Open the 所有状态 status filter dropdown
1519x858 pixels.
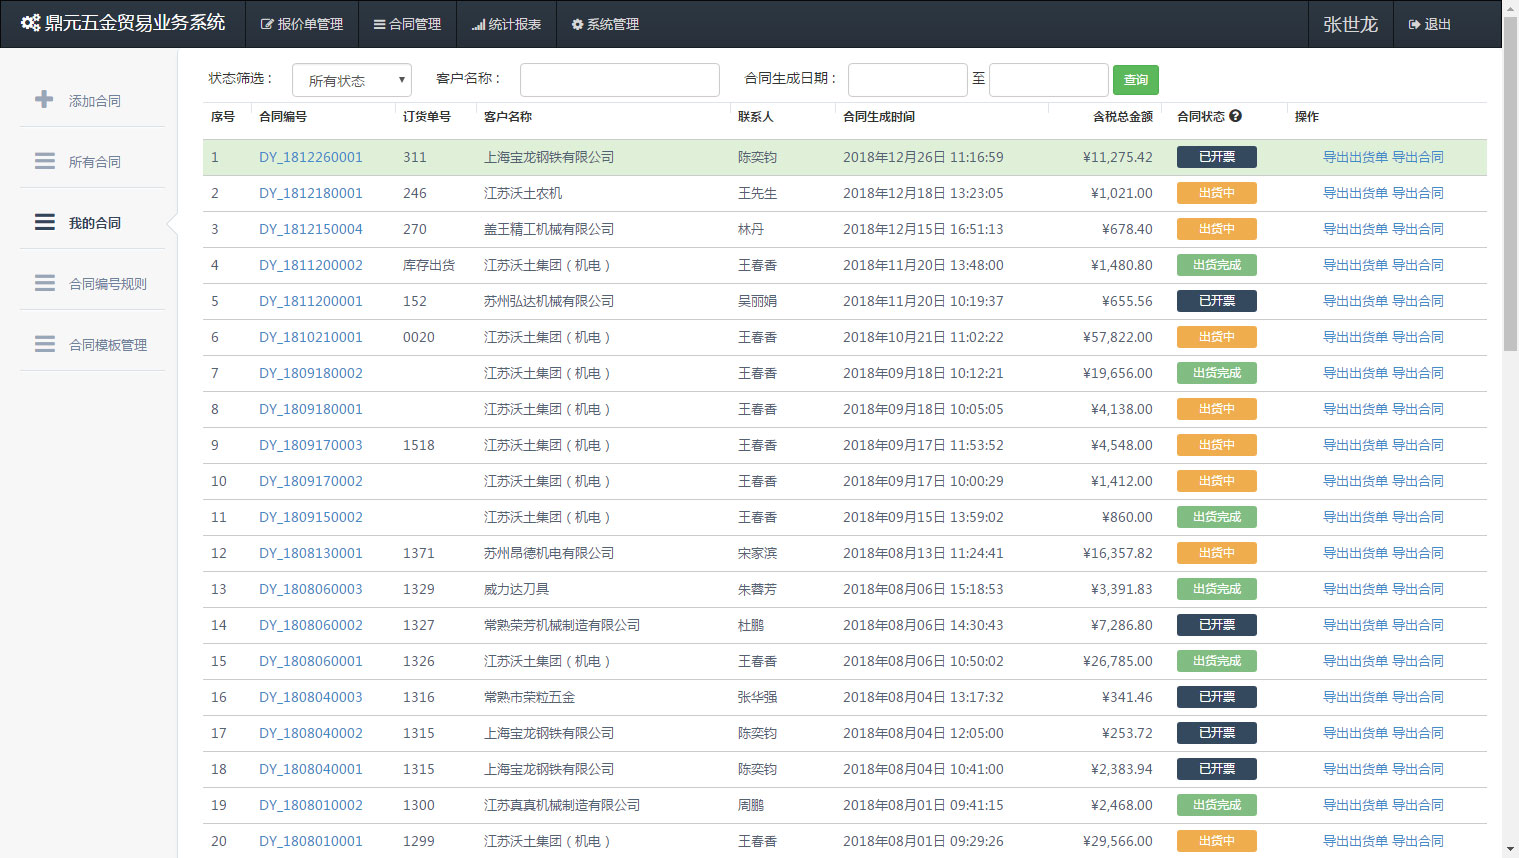351,80
